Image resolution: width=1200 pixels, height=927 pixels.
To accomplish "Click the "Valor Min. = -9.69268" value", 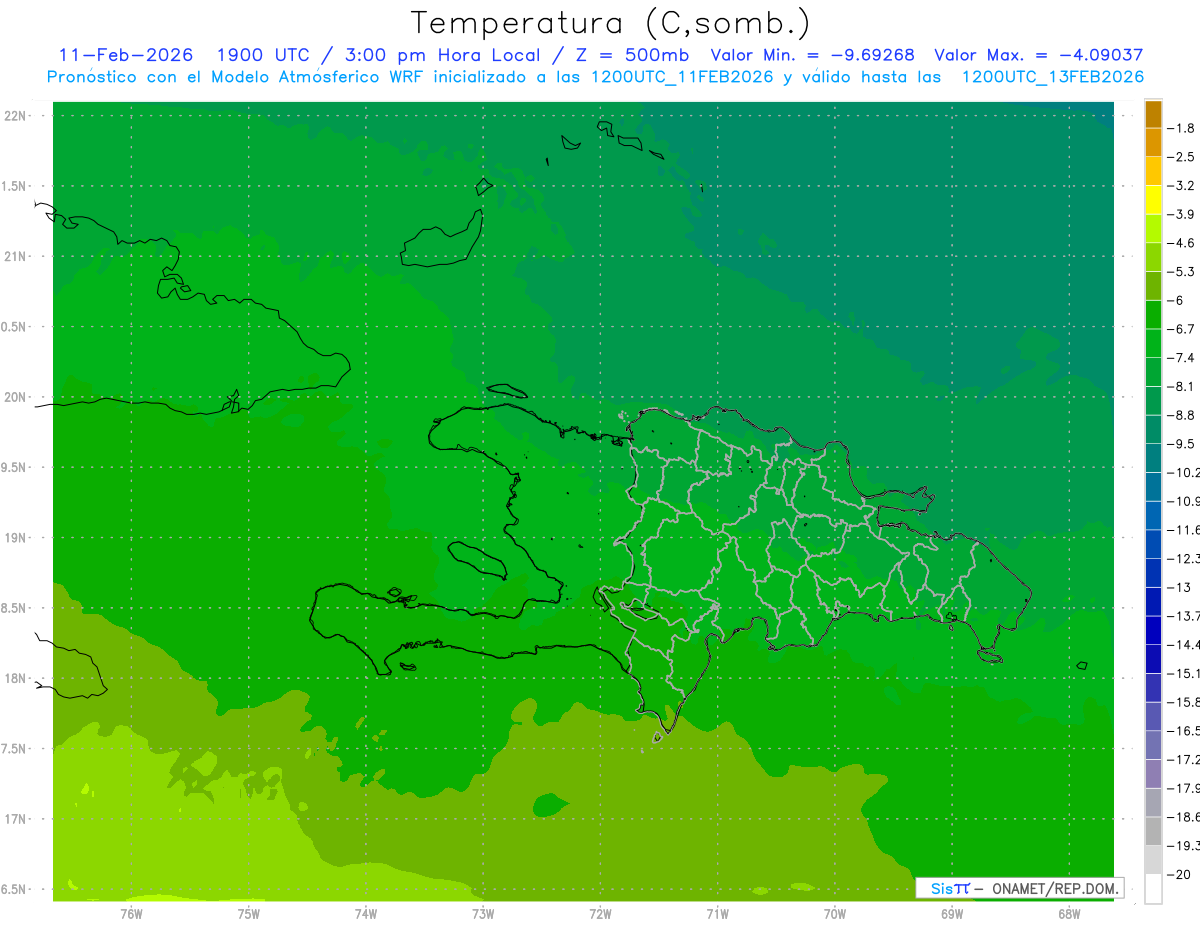I will [x=812, y=55].
